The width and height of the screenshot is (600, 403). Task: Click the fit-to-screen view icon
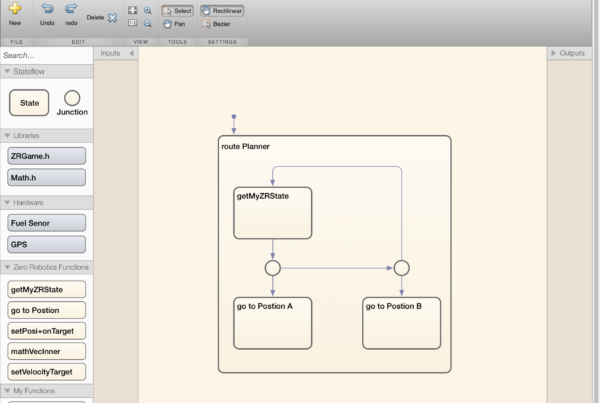[132, 10]
